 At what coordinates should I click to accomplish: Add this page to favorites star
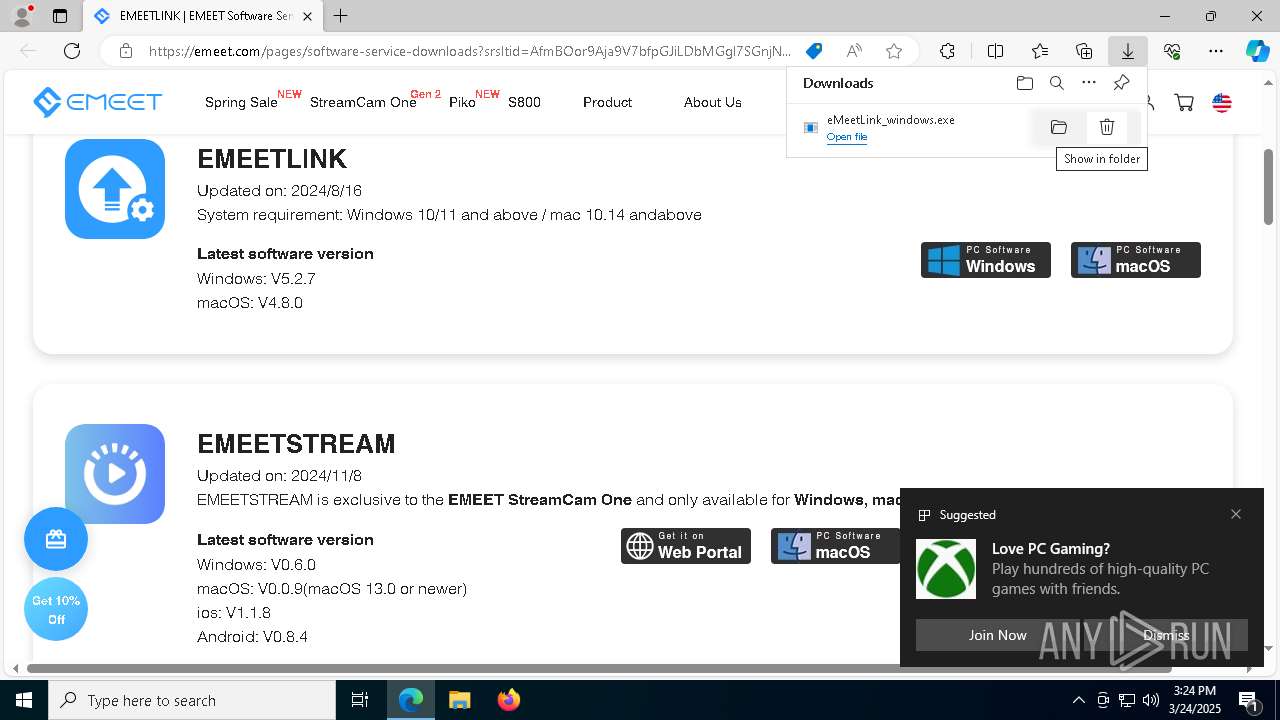pyautogui.click(x=894, y=51)
